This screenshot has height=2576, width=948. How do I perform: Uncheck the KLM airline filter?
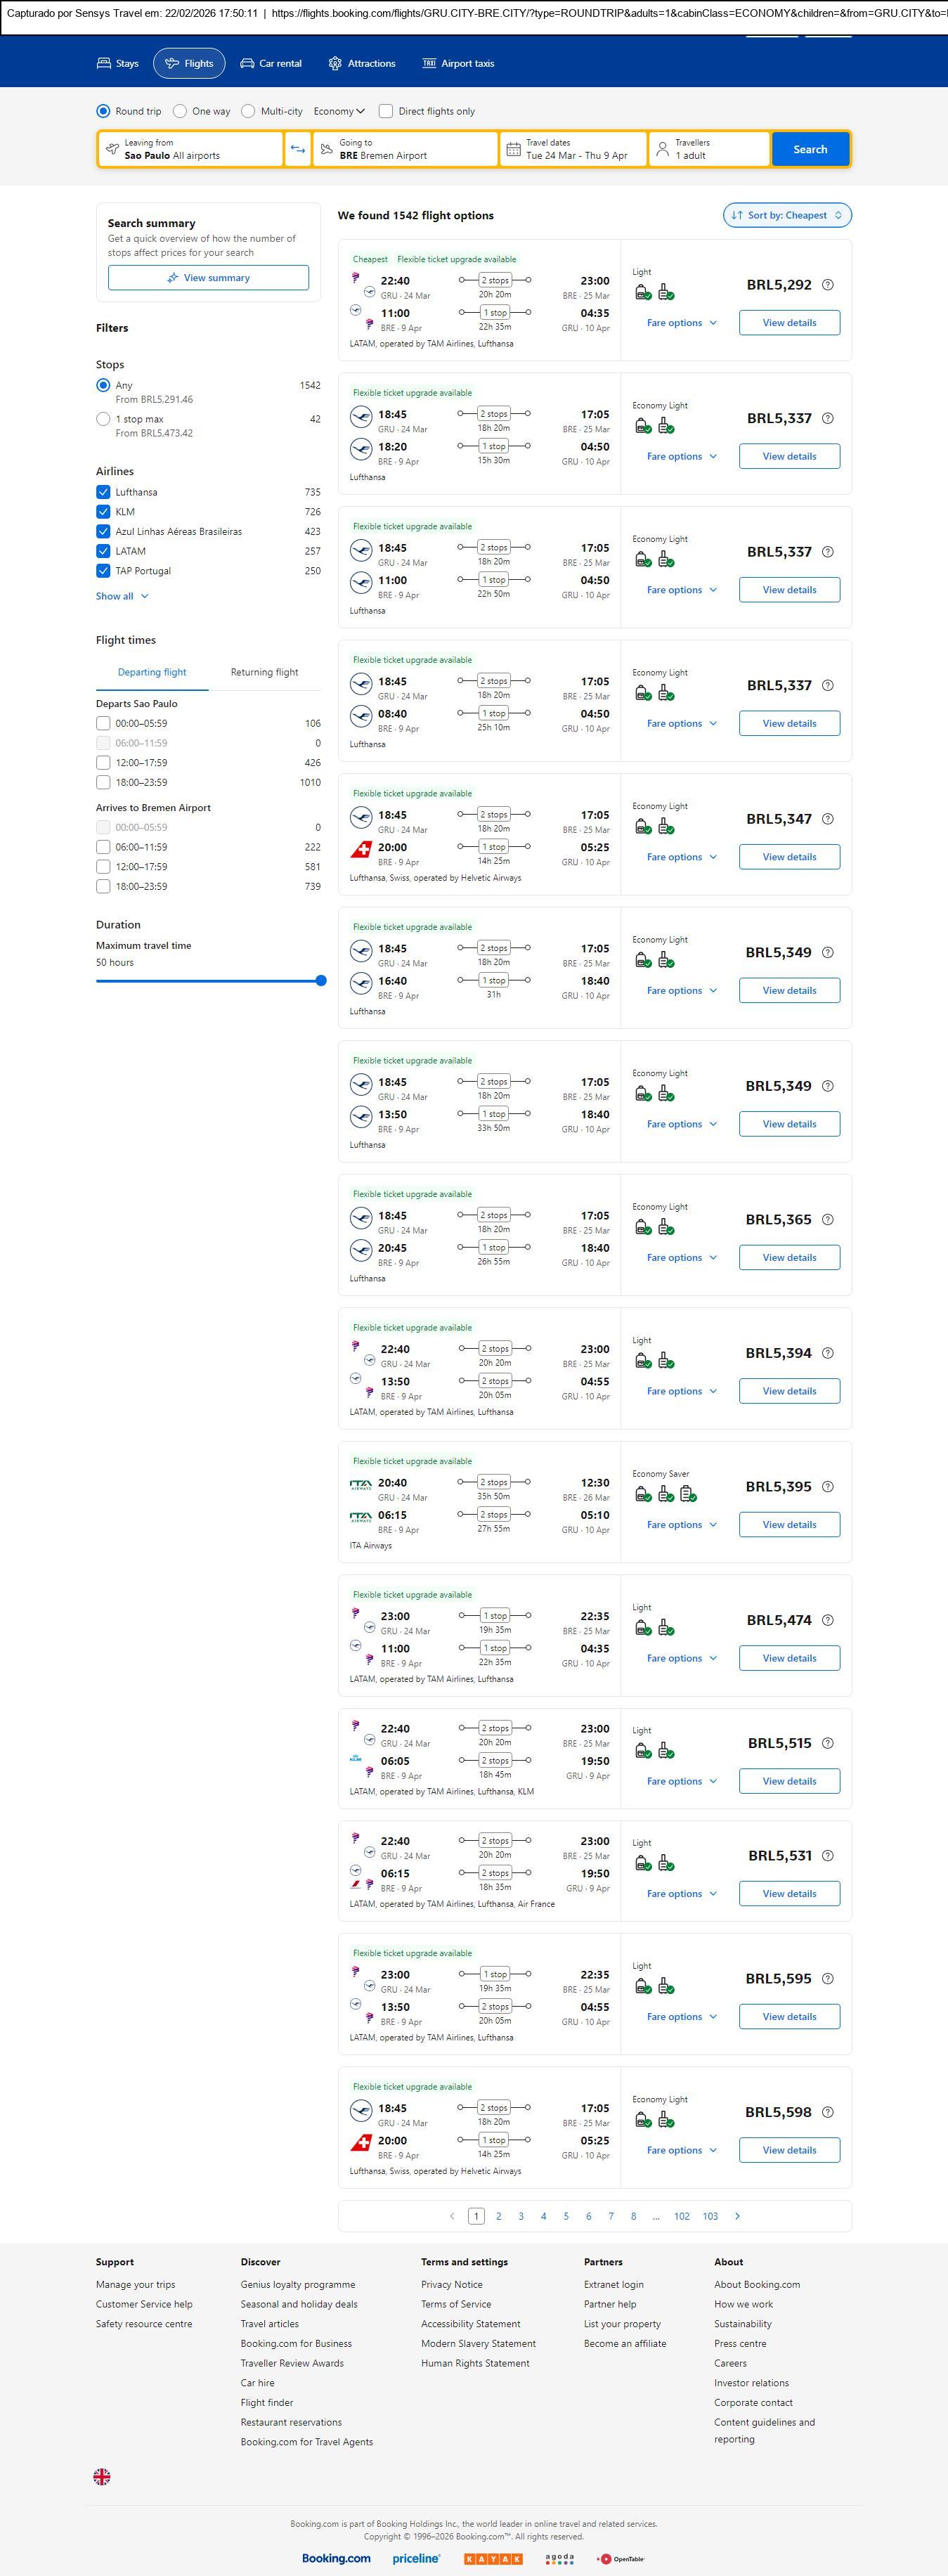pos(103,512)
